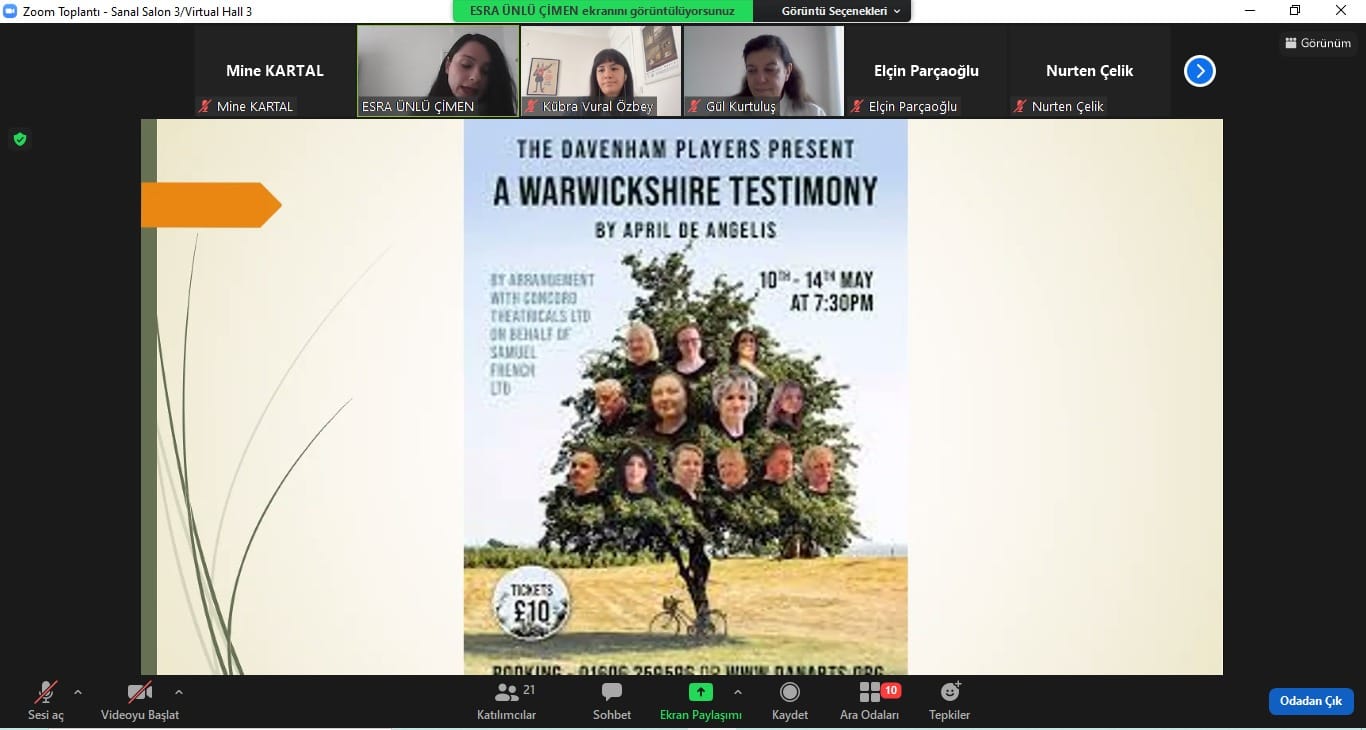Click the Zoom app icon in title bar
Image resolution: width=1366 pixels, height=730 pixels.
coord(10,10)
